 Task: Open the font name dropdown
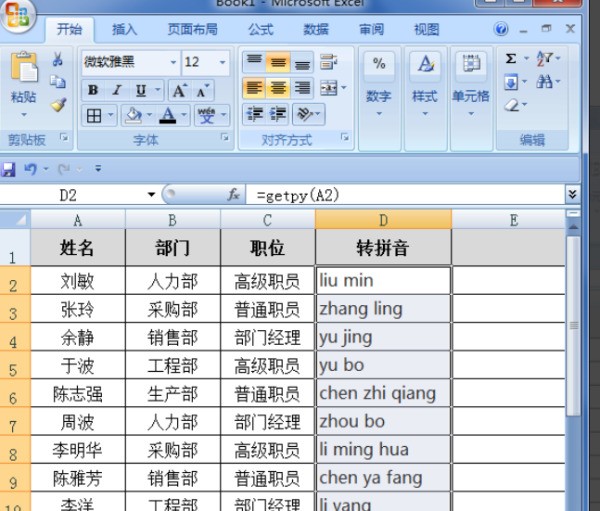point(172,62)
